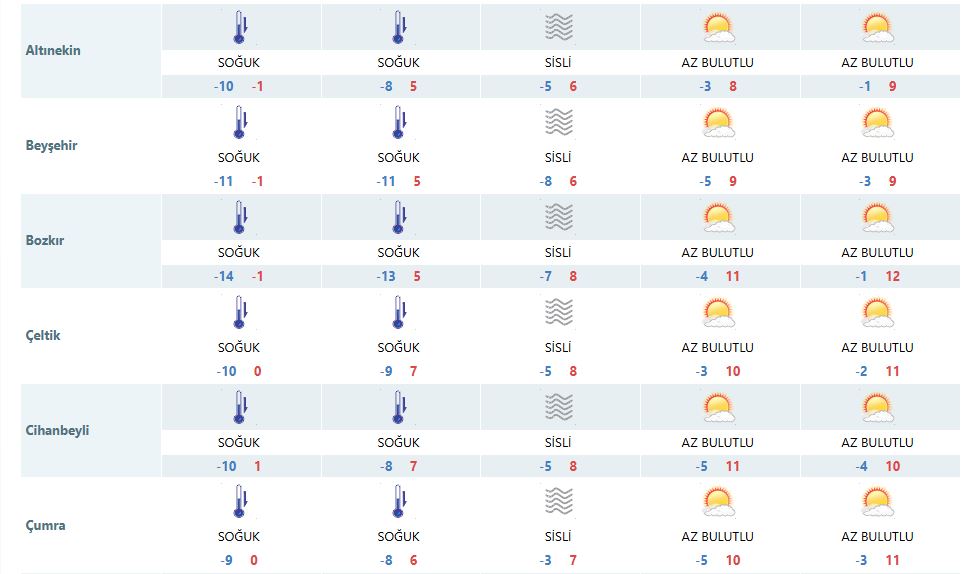The image size is (979, 574).
Task: Click Beyşehir fourth-day partly cloudy sun icon
Action: (x=719, y=122)
